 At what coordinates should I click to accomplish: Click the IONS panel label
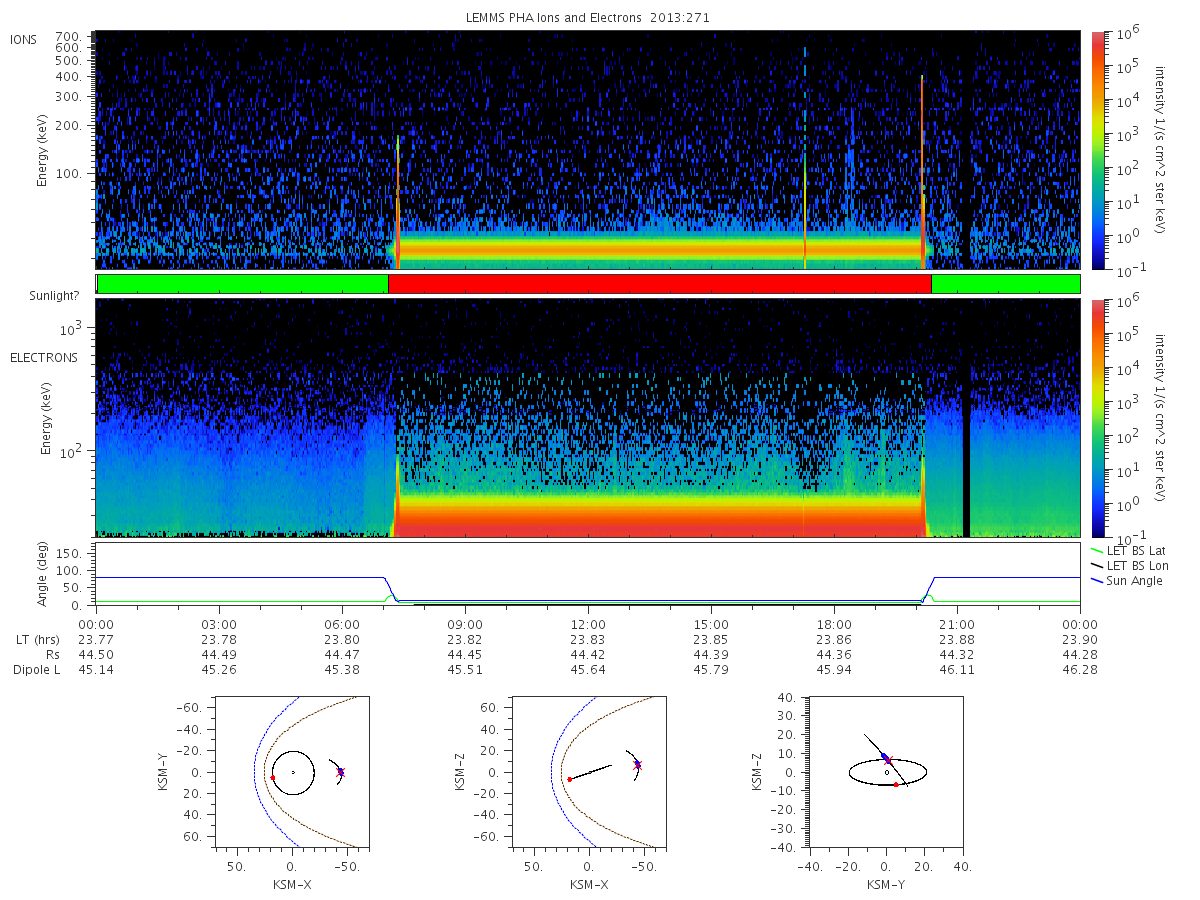(24, 39)
